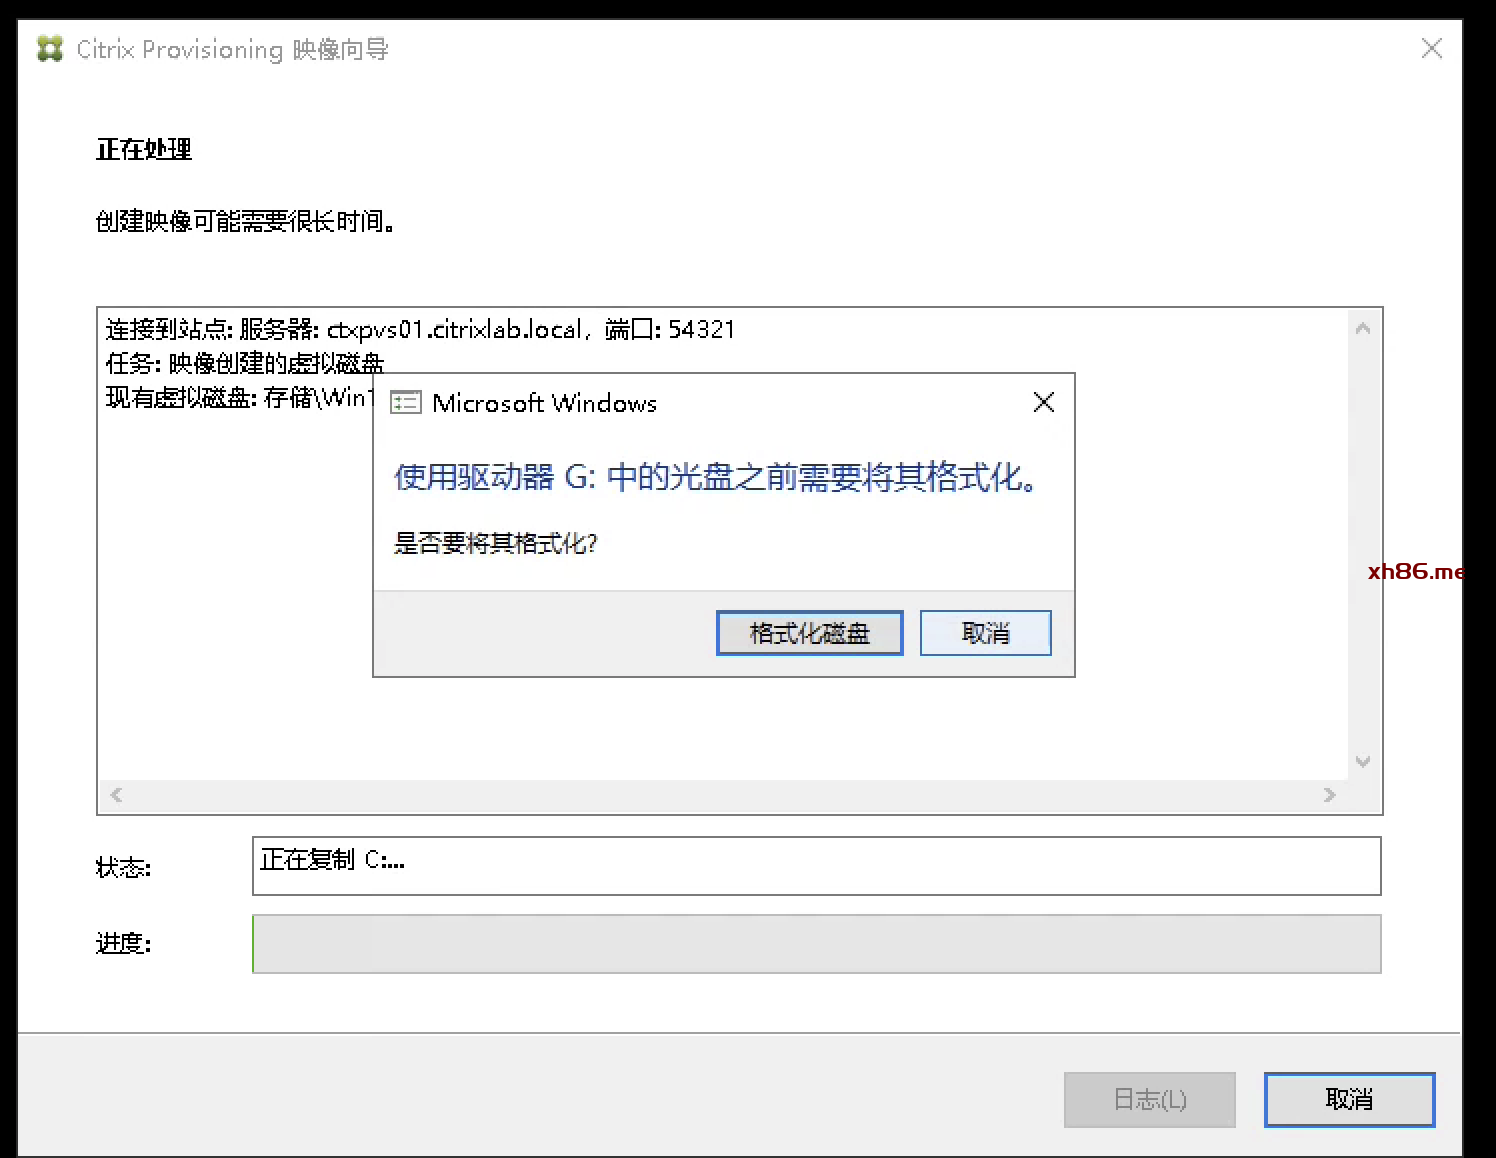Click the log line 连接到站点: 服务器: ctxpvs01.citrixlab.local
The image size is (1496, 1158).
pos(420,329)
